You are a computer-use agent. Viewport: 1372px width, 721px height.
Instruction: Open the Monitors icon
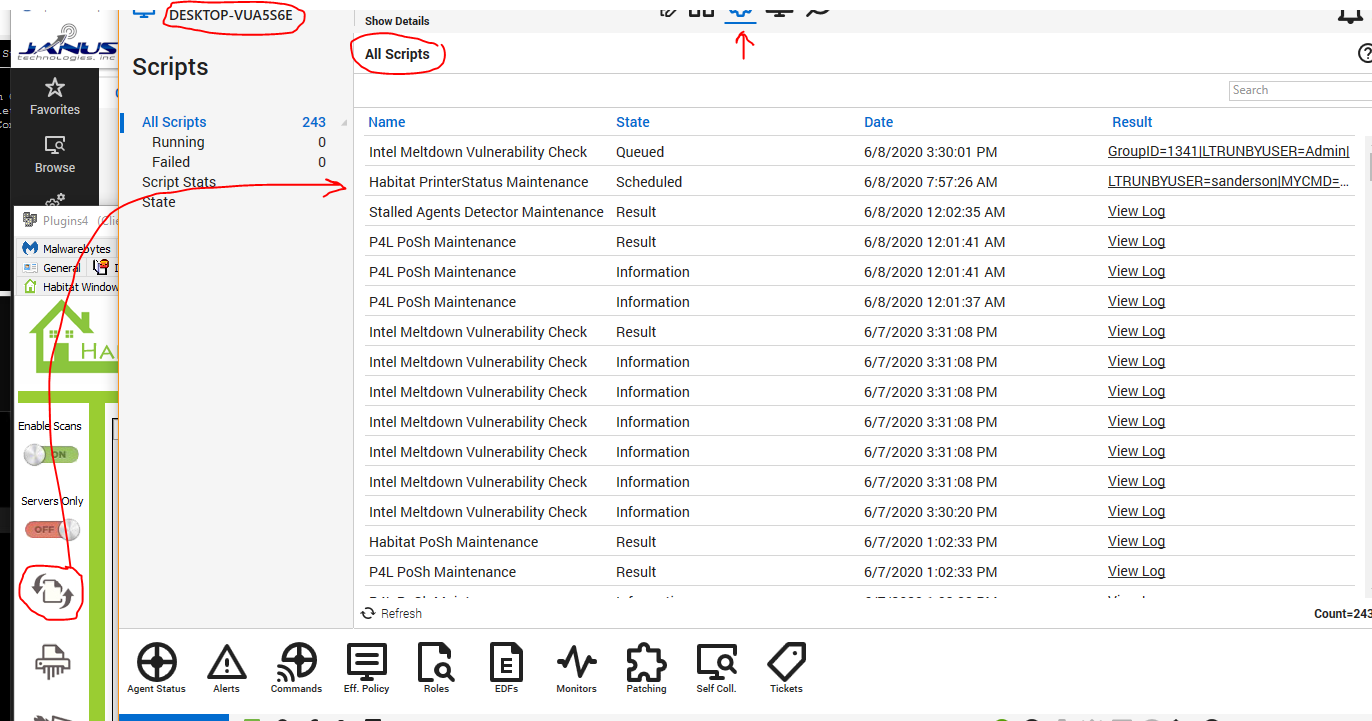[x=576, y=663]
